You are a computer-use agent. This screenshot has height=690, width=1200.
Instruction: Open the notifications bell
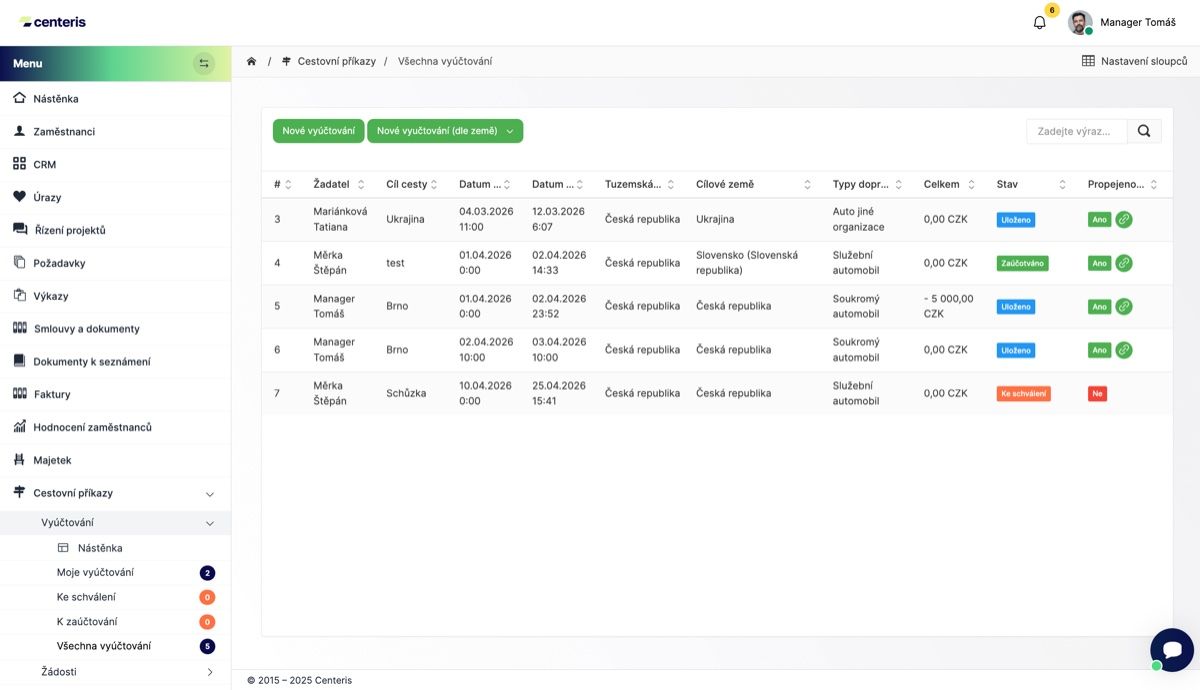coord(1039,22)
